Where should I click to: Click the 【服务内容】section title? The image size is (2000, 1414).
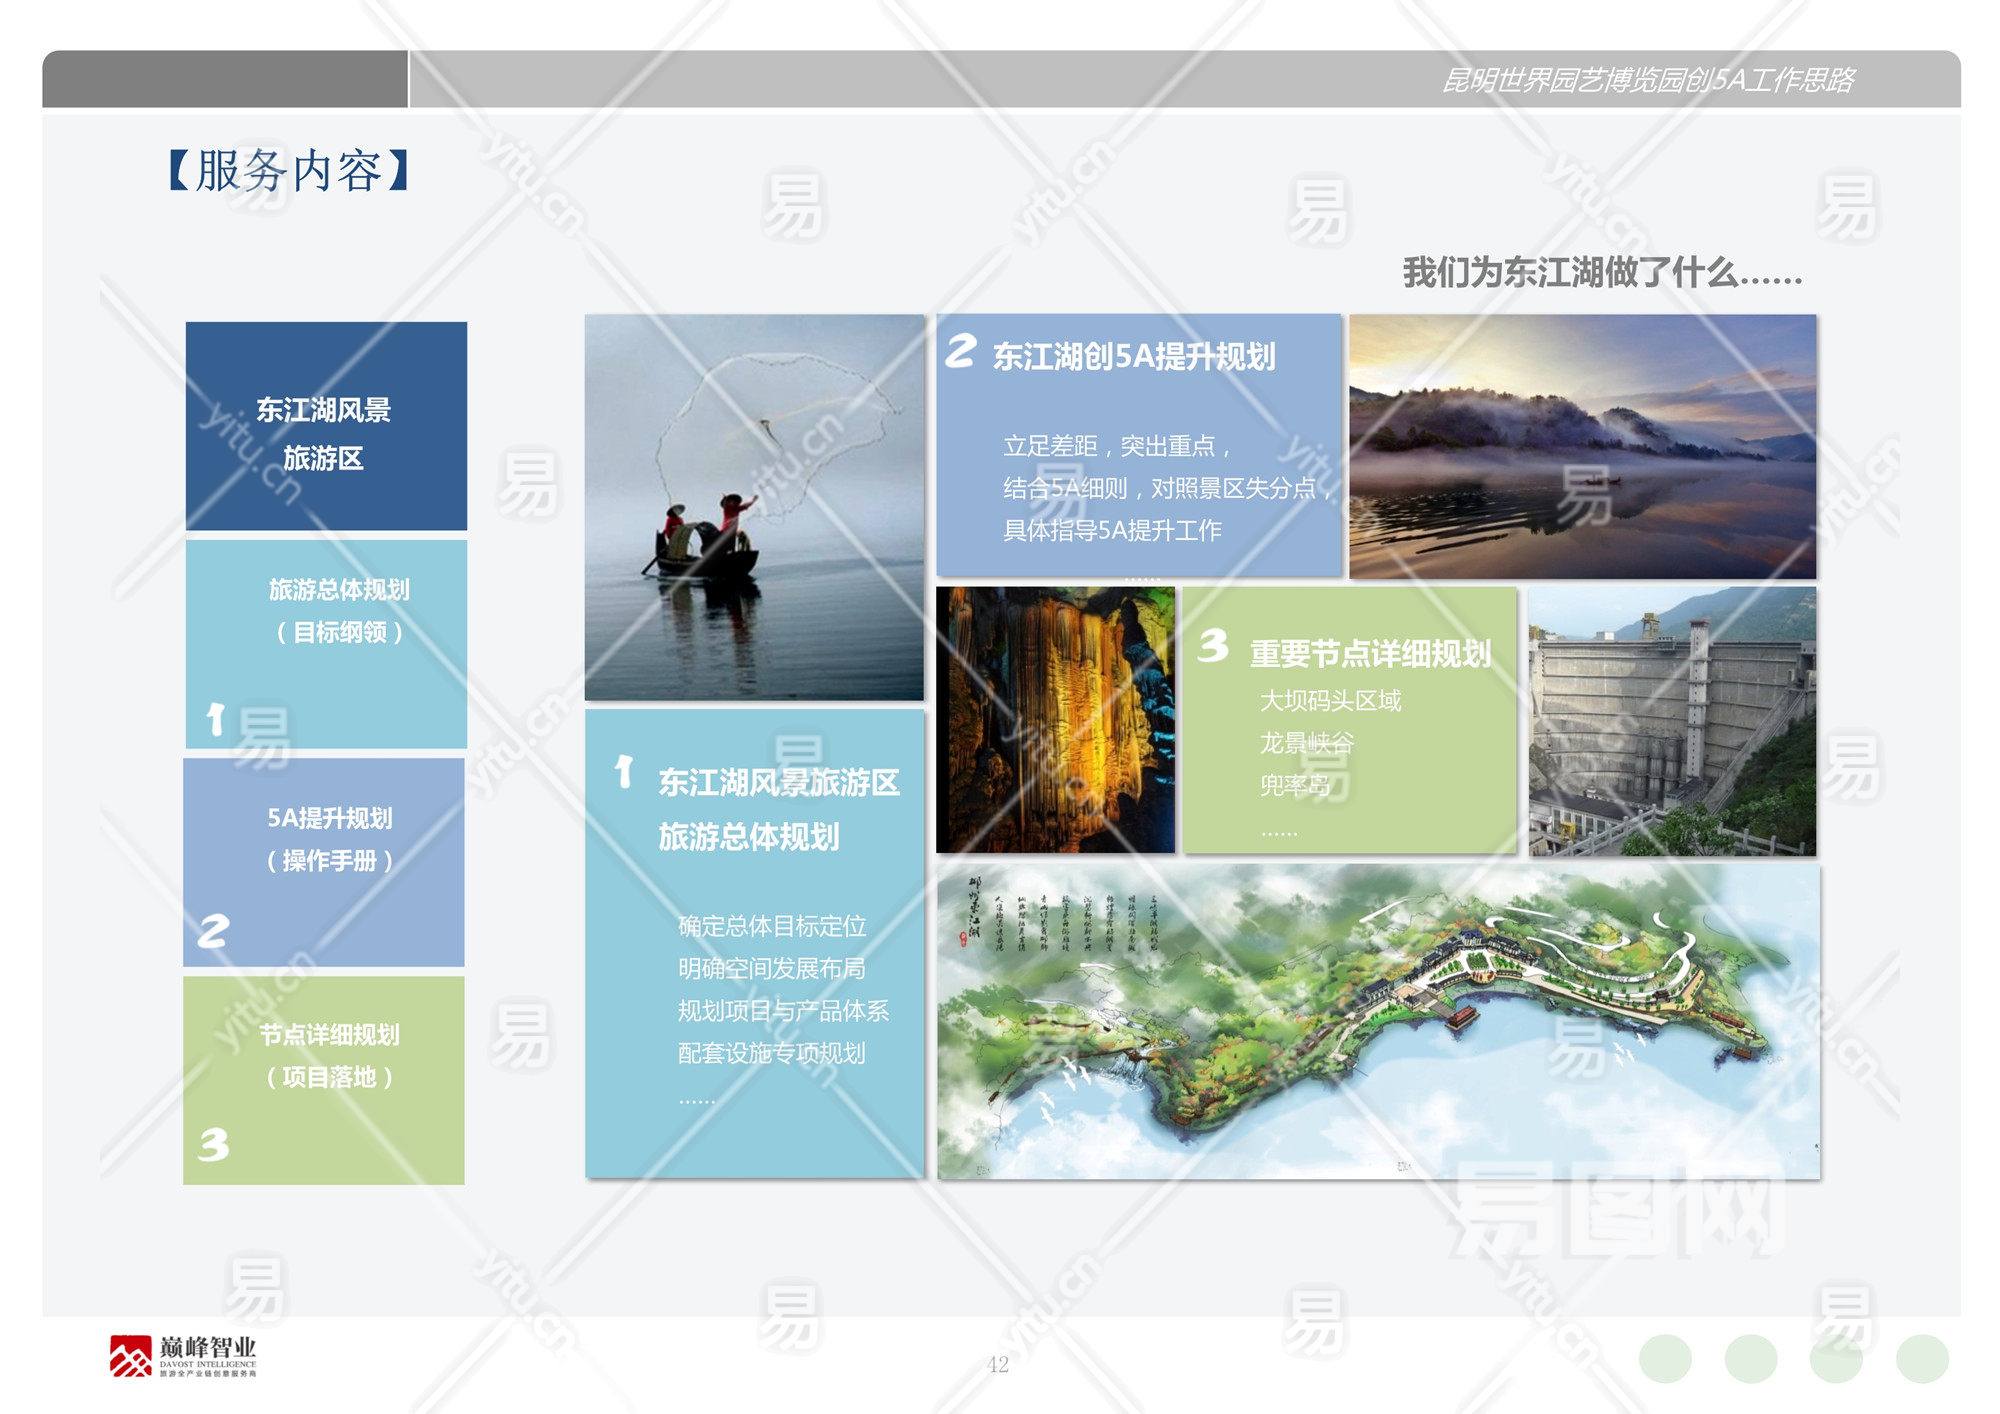pyautogui.click(x=289, y=170)
